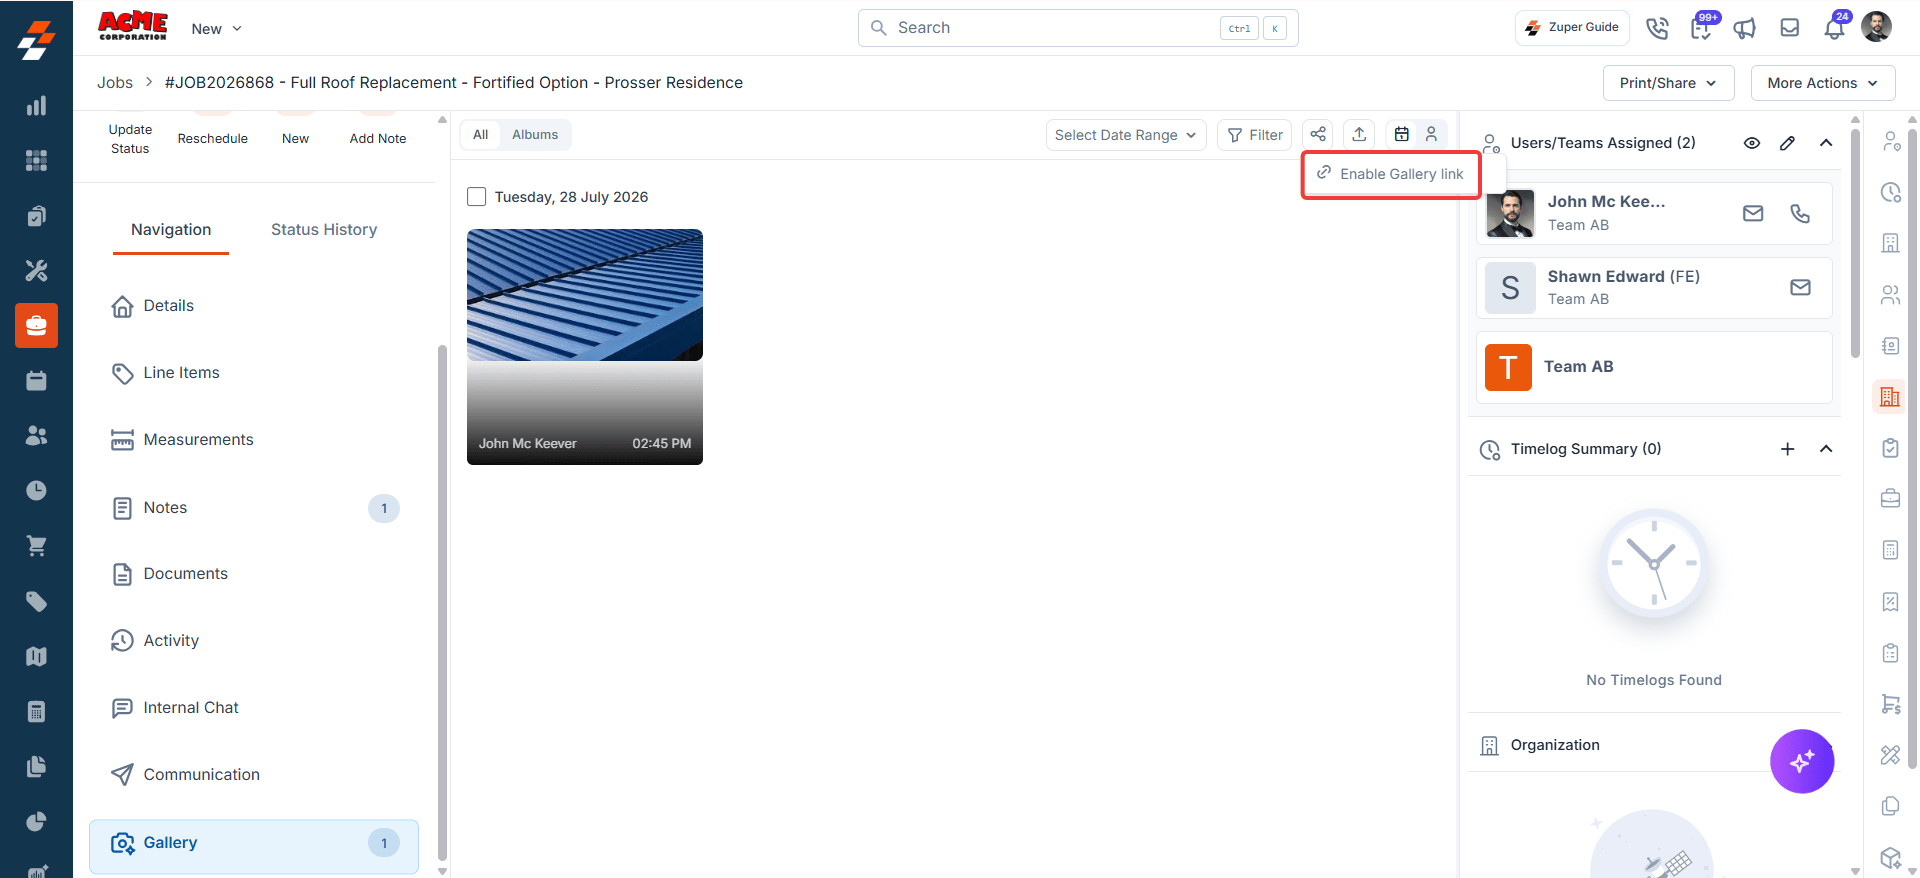Click the gallery upload icon
1920x878 pixels.
tap(1359, 134)
